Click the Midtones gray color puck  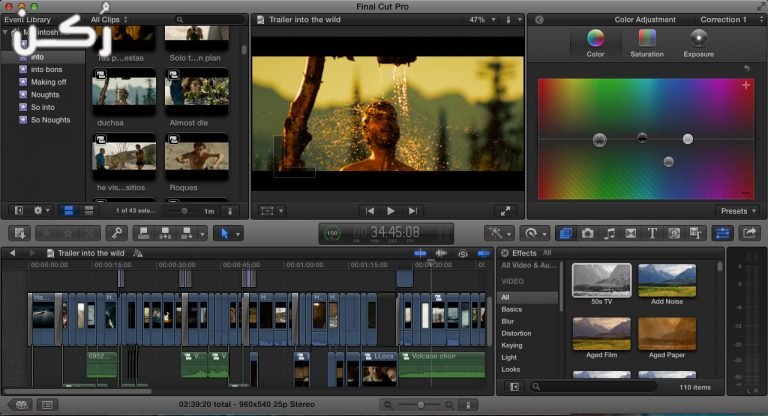[x=669, y=162]
